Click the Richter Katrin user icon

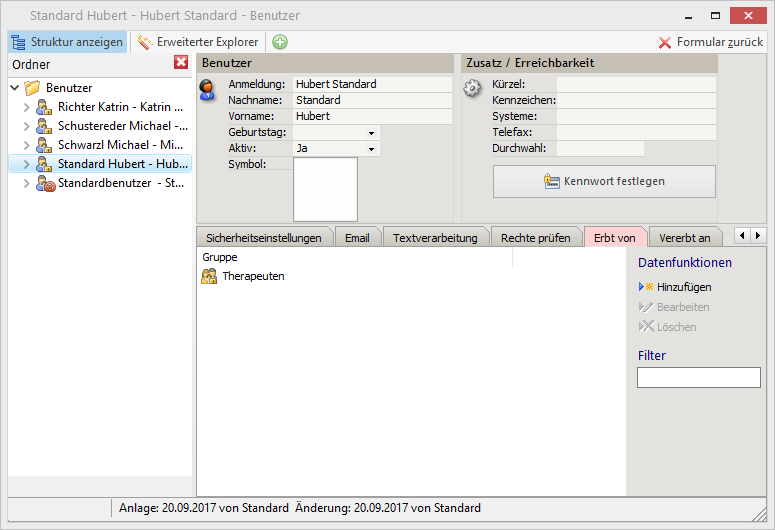pos(44,107)
